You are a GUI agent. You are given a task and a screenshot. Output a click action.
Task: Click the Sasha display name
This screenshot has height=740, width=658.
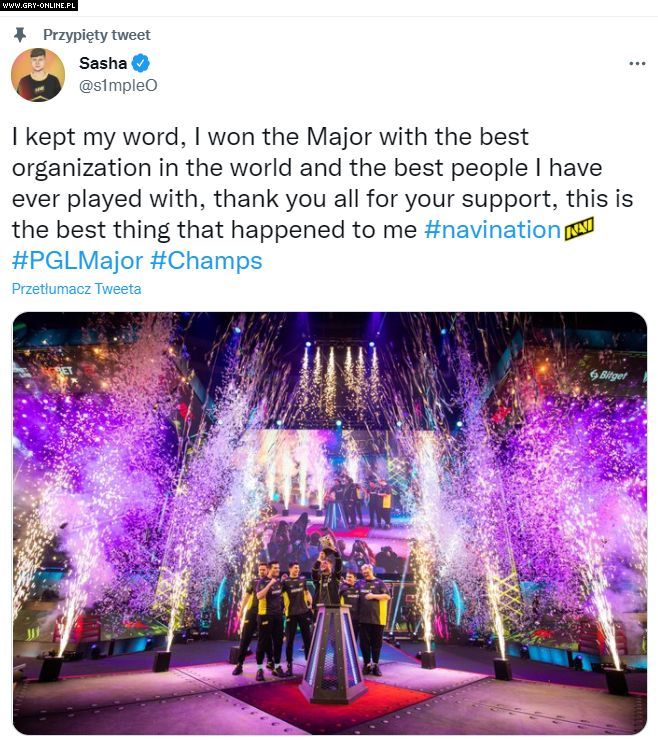tap(103, 63)
